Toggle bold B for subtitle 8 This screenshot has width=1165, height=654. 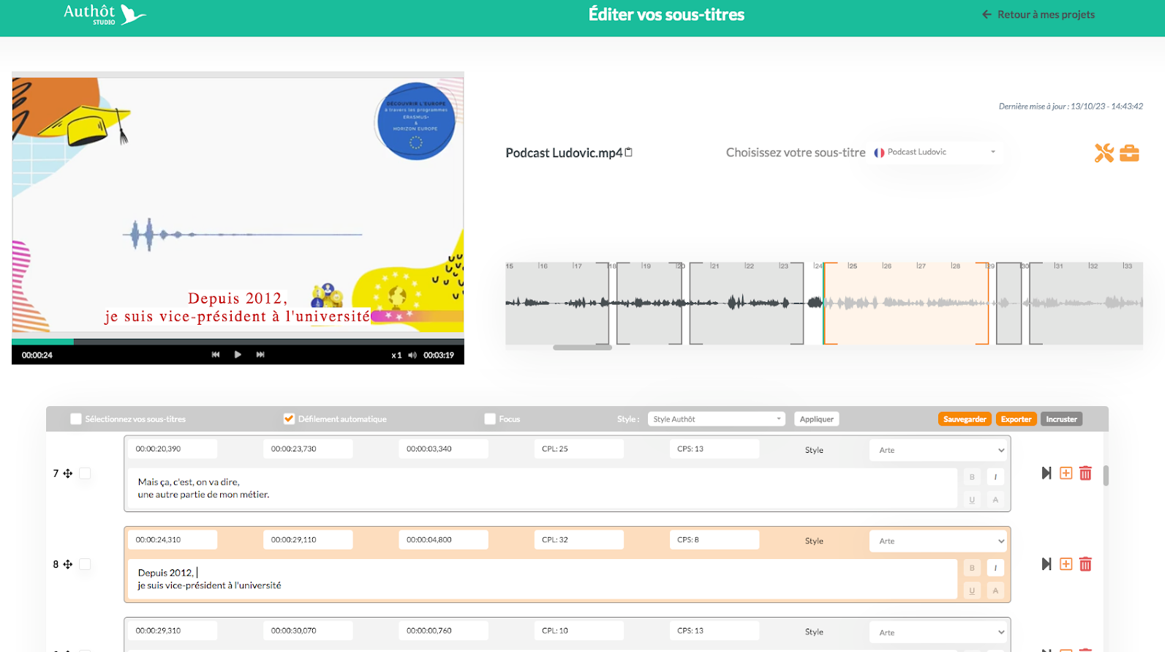pos(972,568)
